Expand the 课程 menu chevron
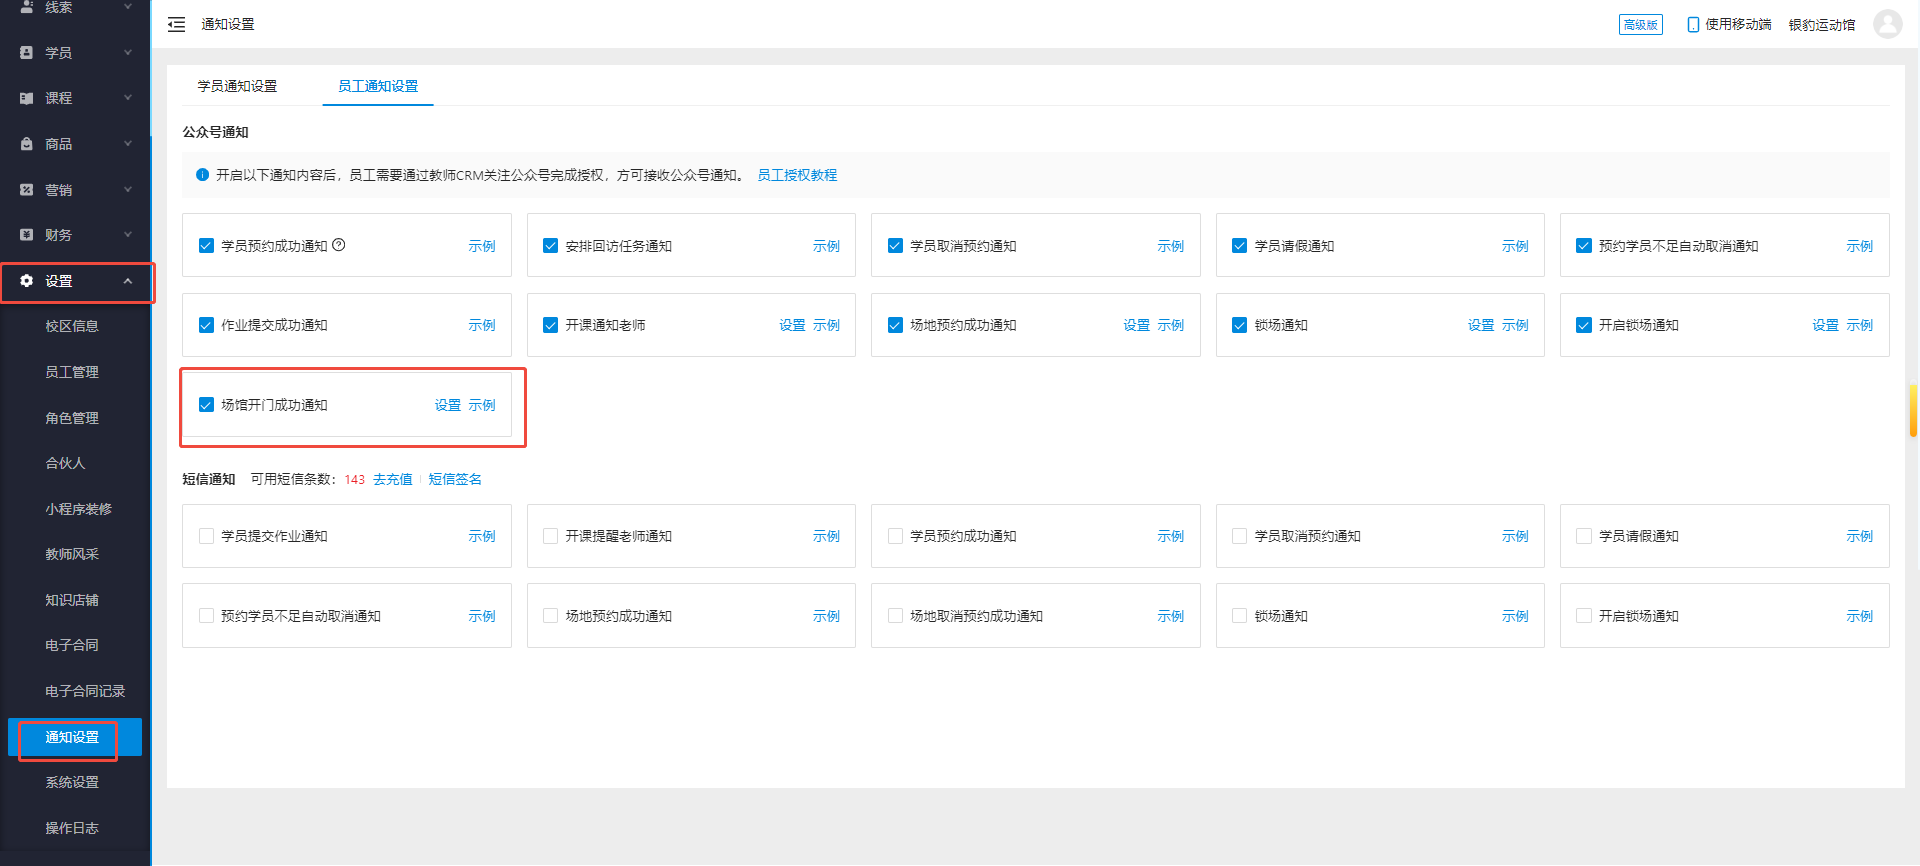The height and width of the screenshot is (866, 1920). click(x=128, y=98)
